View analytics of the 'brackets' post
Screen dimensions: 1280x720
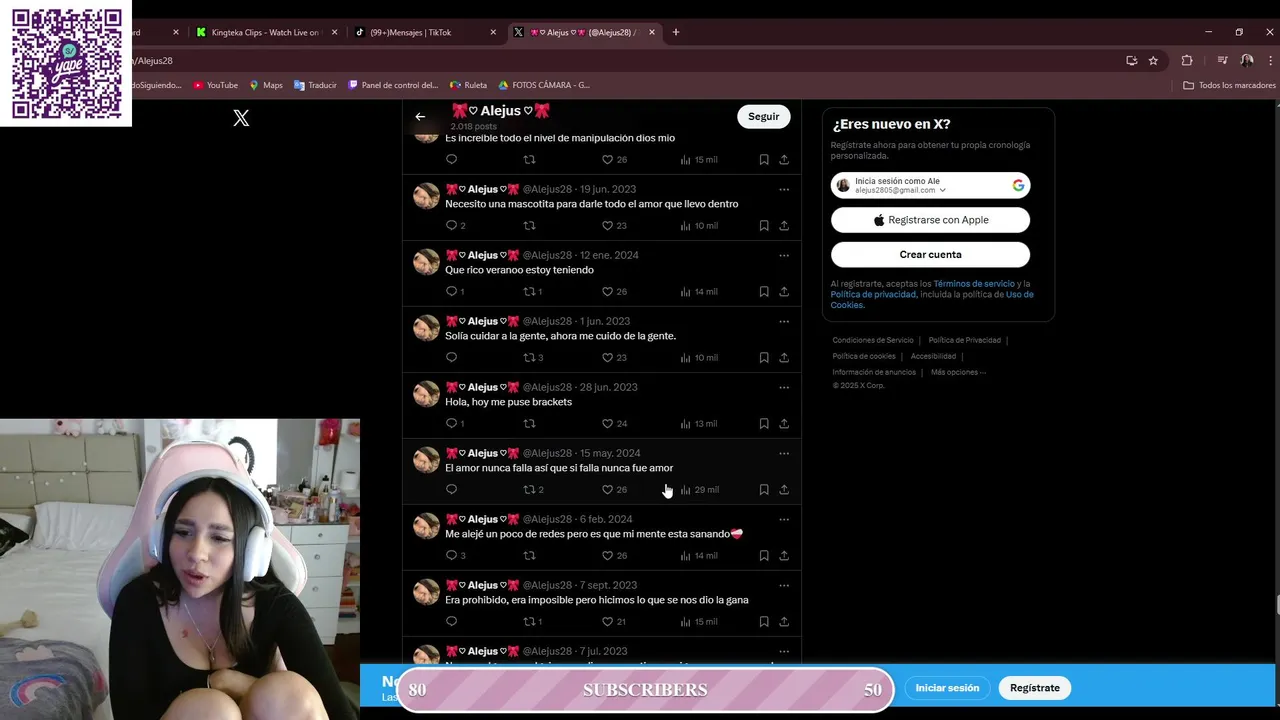(x=698, y=424)
